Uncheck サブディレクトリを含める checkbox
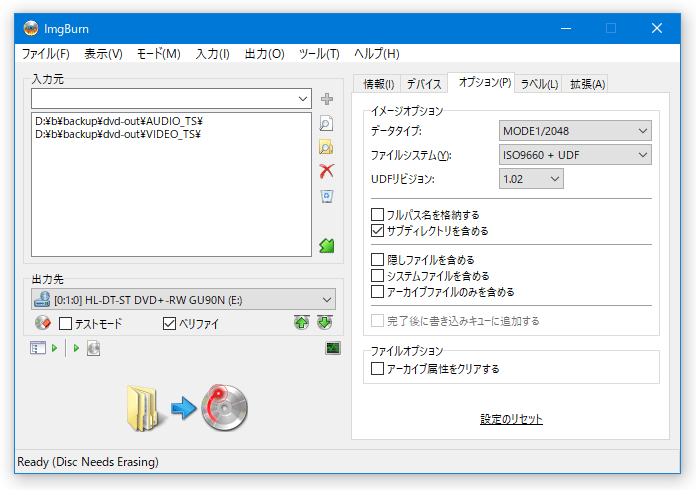Screen dimensions: 696x490 [377, 231]
